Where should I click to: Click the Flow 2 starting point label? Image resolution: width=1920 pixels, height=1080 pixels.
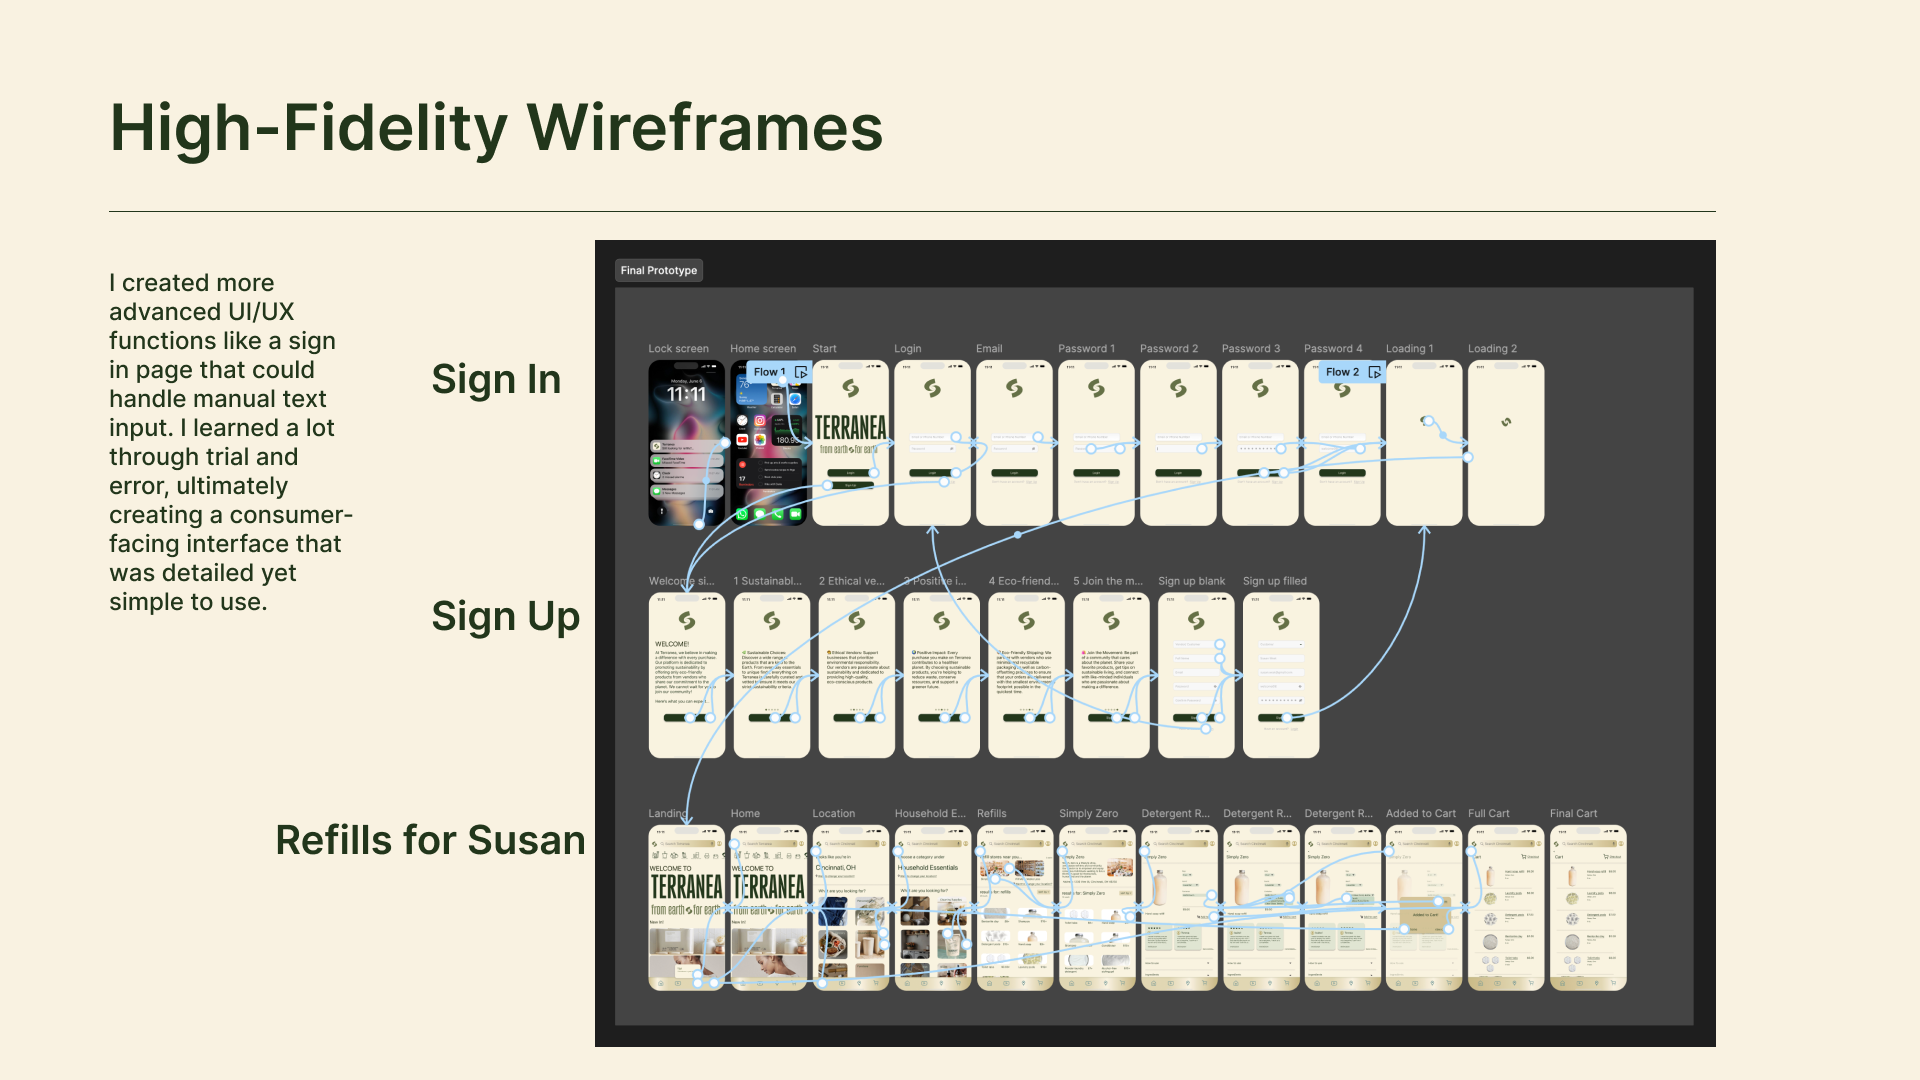[1342, 372]
